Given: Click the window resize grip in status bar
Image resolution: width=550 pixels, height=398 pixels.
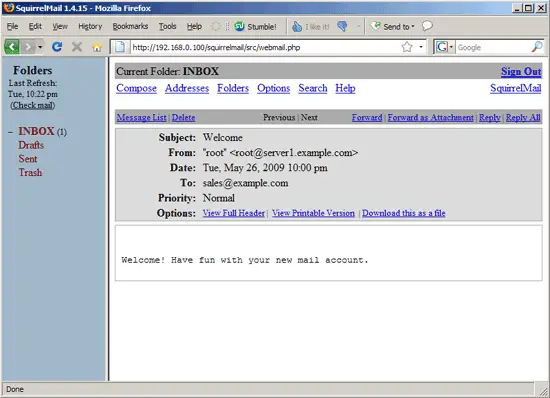Looking at the screenshot, I should pyautogui.click(x=543, y=391).
